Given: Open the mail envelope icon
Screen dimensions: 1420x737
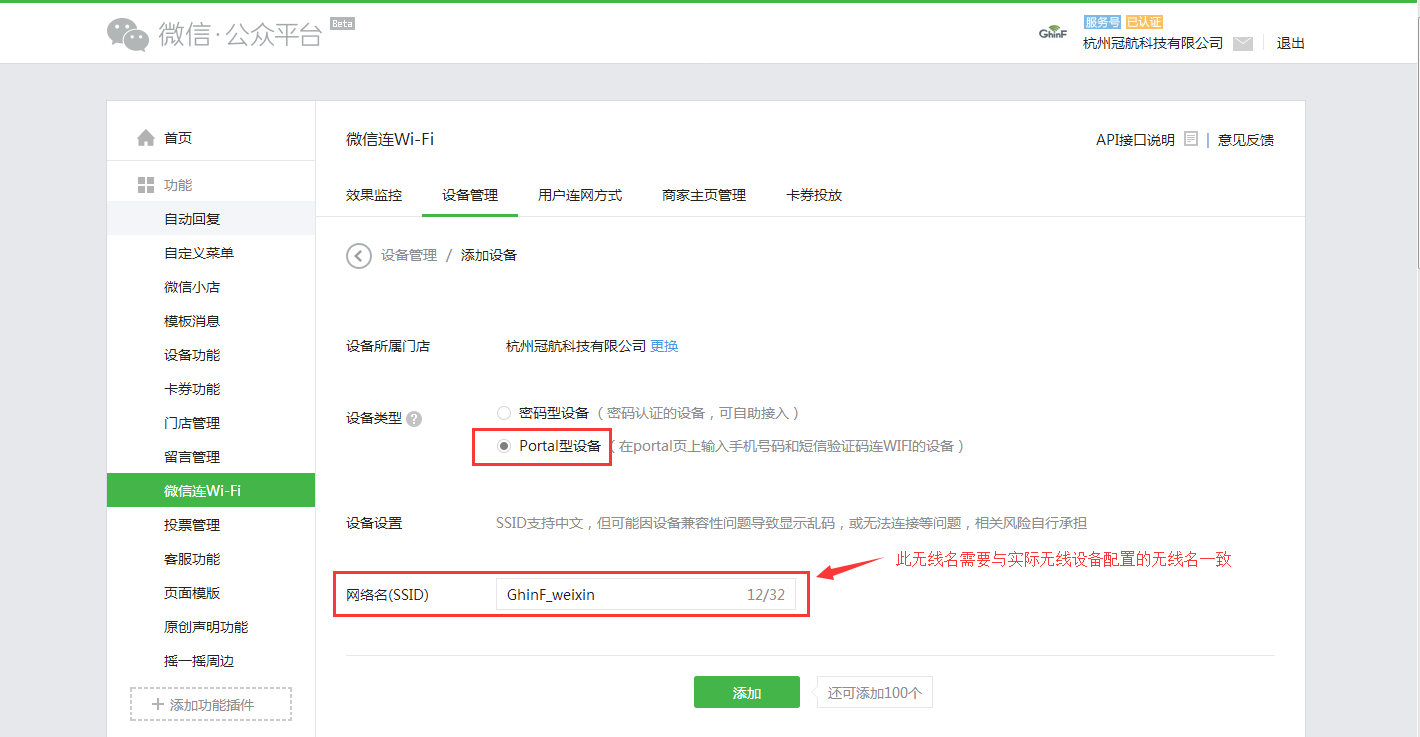Looking at the screenshot, I should click(1243, 44).
